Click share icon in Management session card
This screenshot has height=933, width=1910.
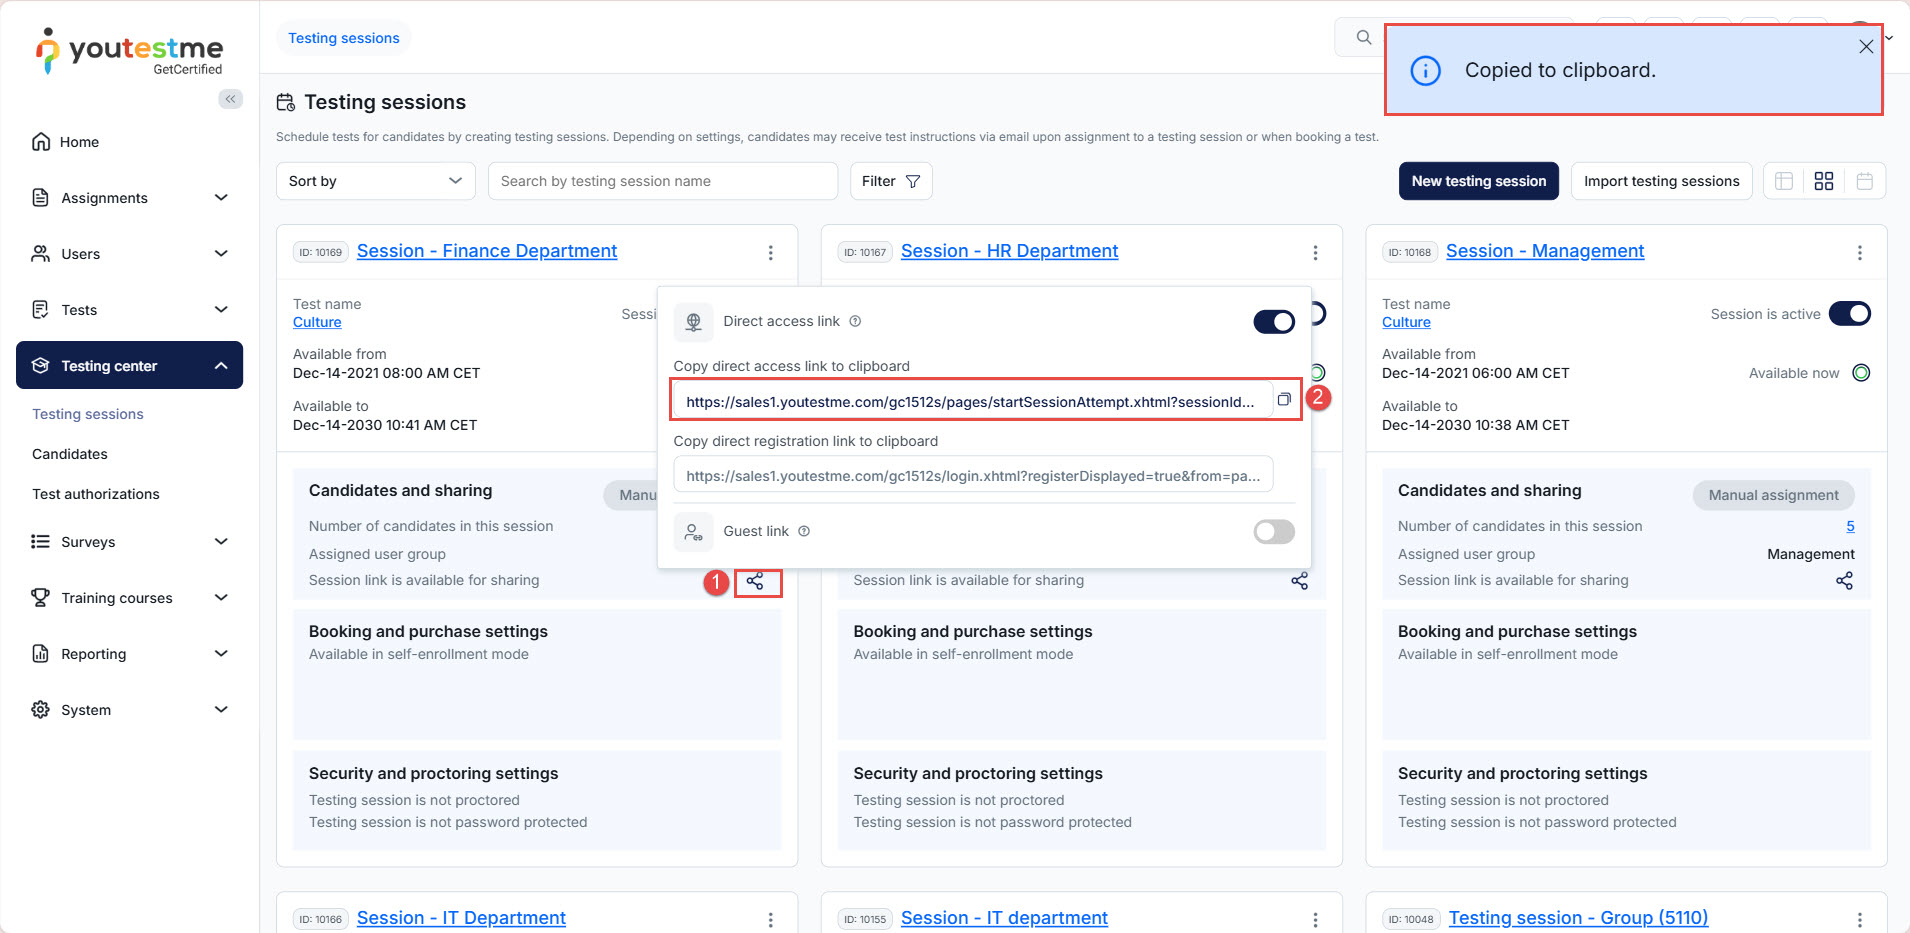pyautogui.click(x=1844, y=581)
